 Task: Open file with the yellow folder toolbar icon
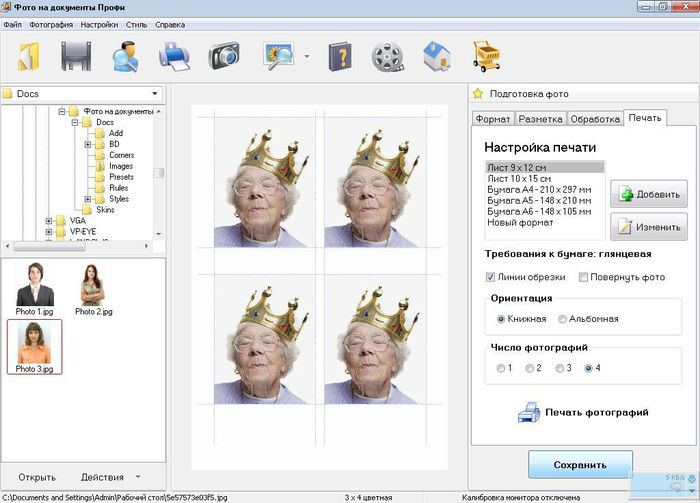[29, 56]
